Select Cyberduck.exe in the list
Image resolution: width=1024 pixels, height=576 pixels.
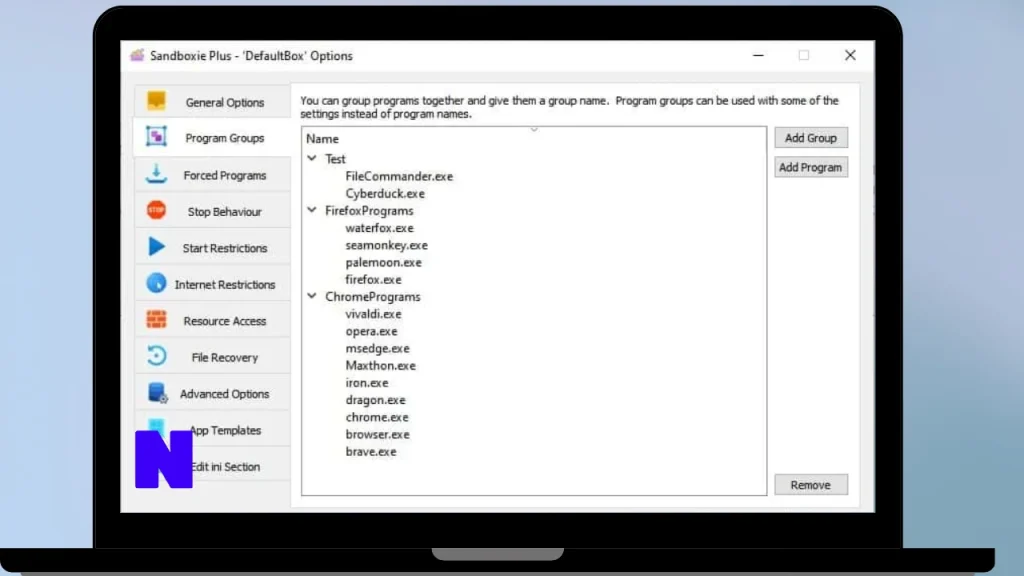[x=385, y=193]
